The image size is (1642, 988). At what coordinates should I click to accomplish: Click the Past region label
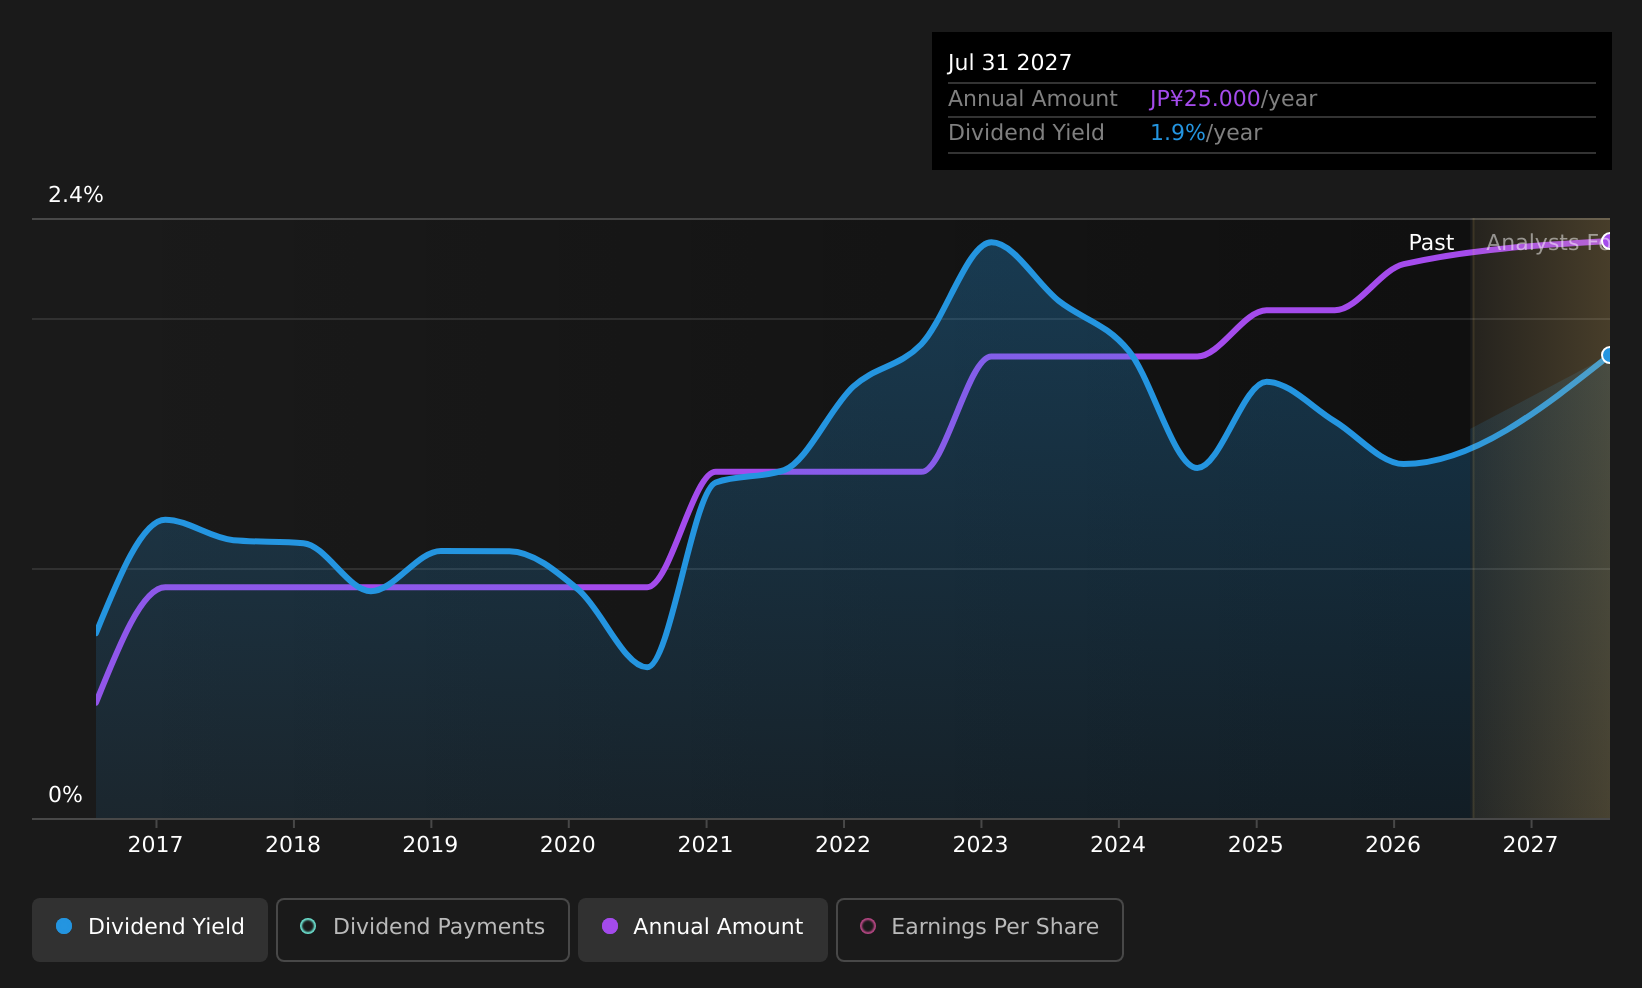[x=1431, y=243]
